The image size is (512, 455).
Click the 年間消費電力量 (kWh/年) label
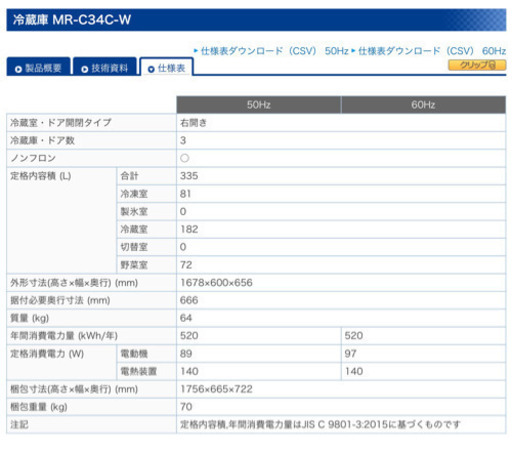64,336
